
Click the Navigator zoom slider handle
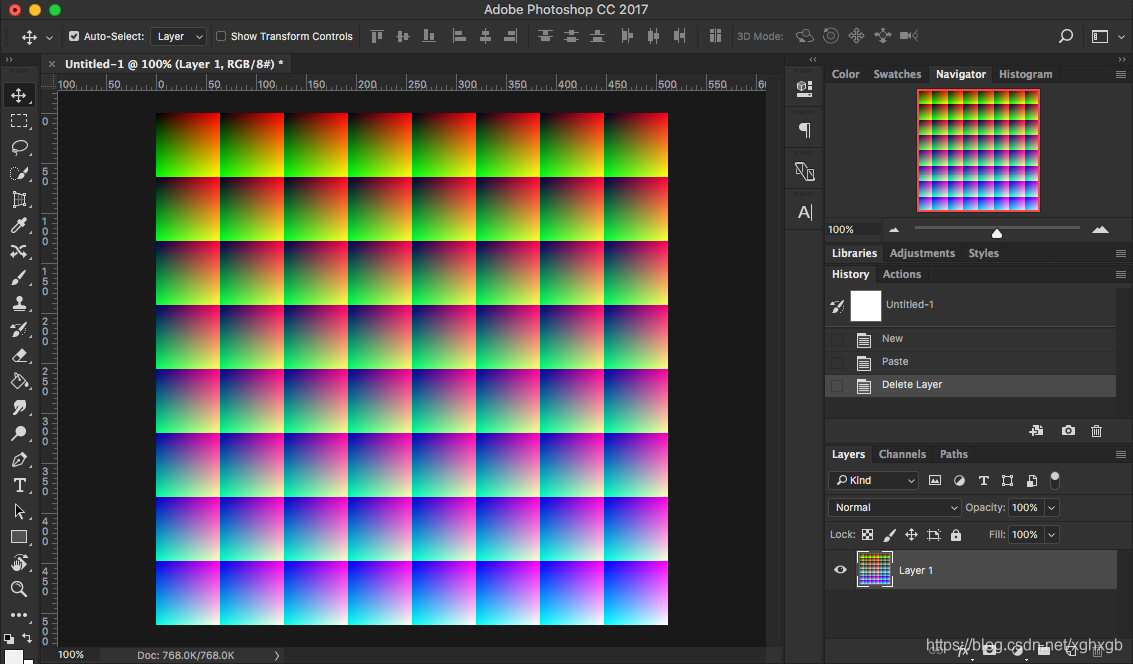[997, 233]
